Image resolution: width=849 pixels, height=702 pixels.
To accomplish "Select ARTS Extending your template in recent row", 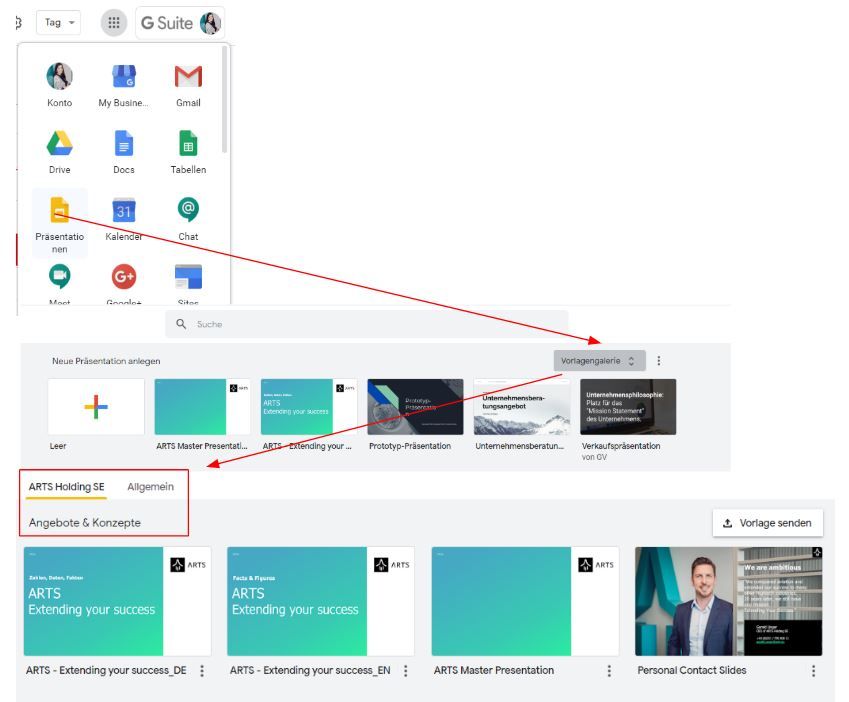I will (x=309, y=406).
